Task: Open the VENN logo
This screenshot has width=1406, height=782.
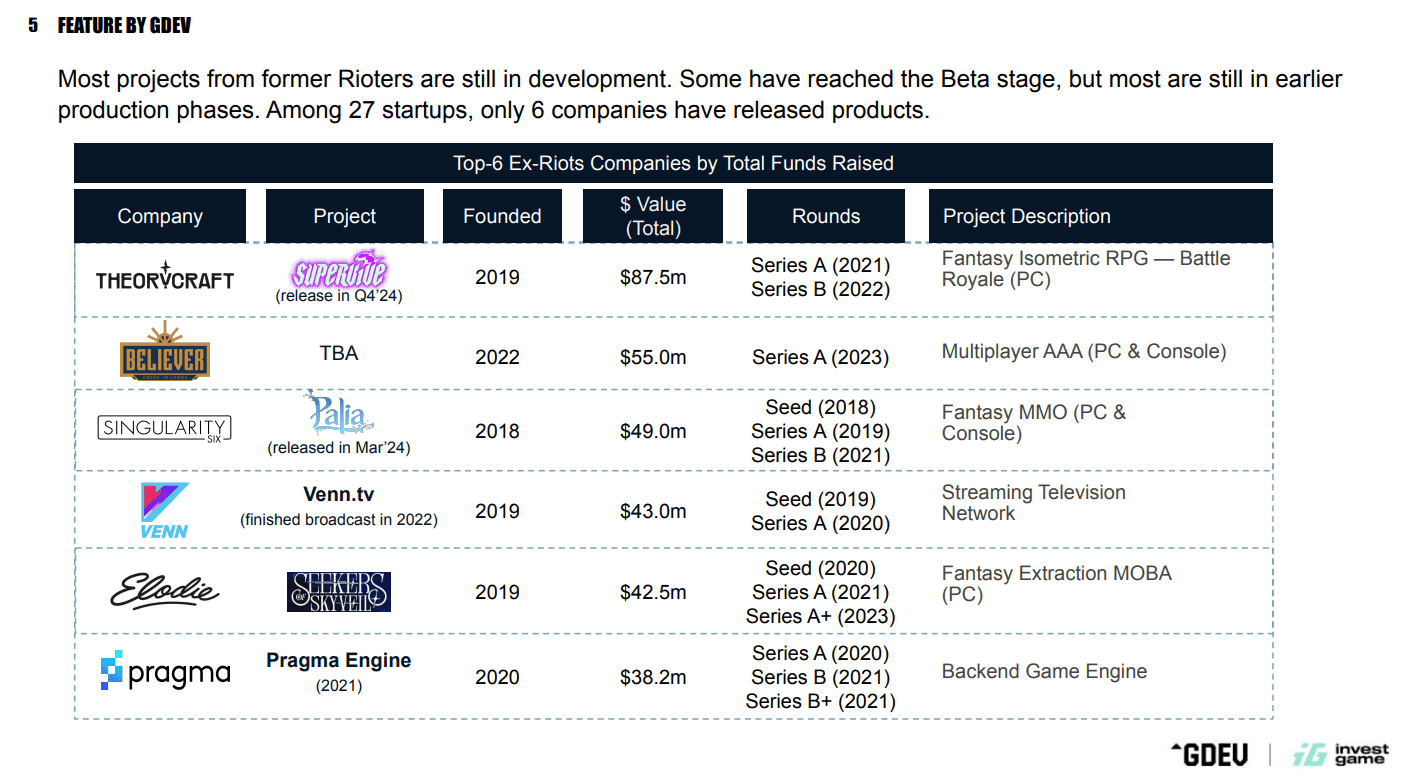Action: [166, 508]
